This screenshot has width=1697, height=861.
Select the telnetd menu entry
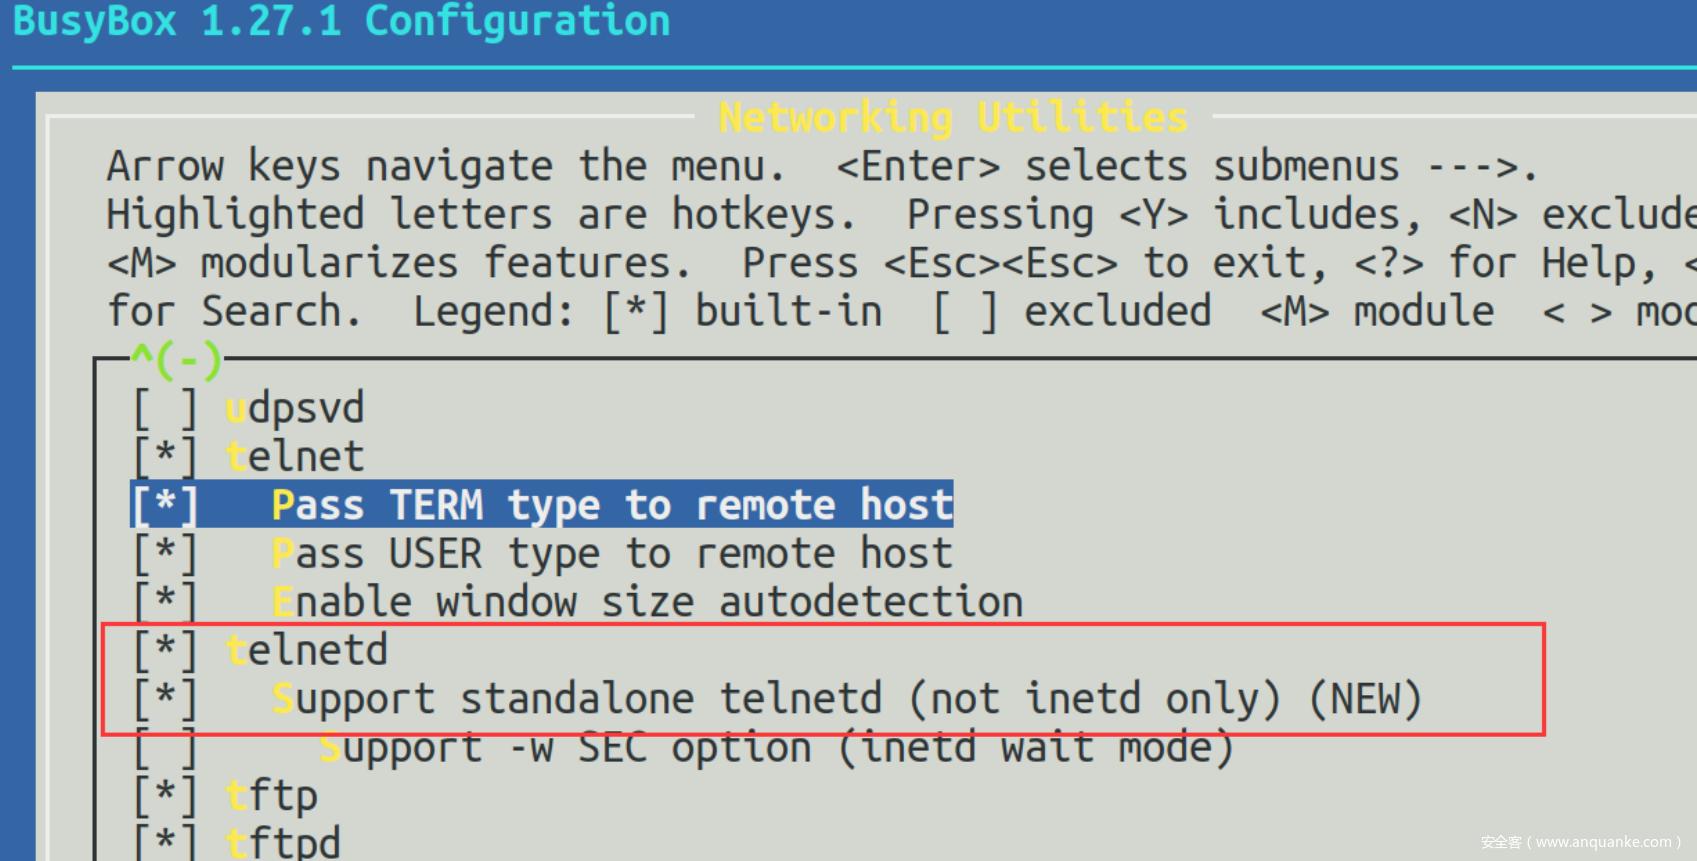[307, 650]
